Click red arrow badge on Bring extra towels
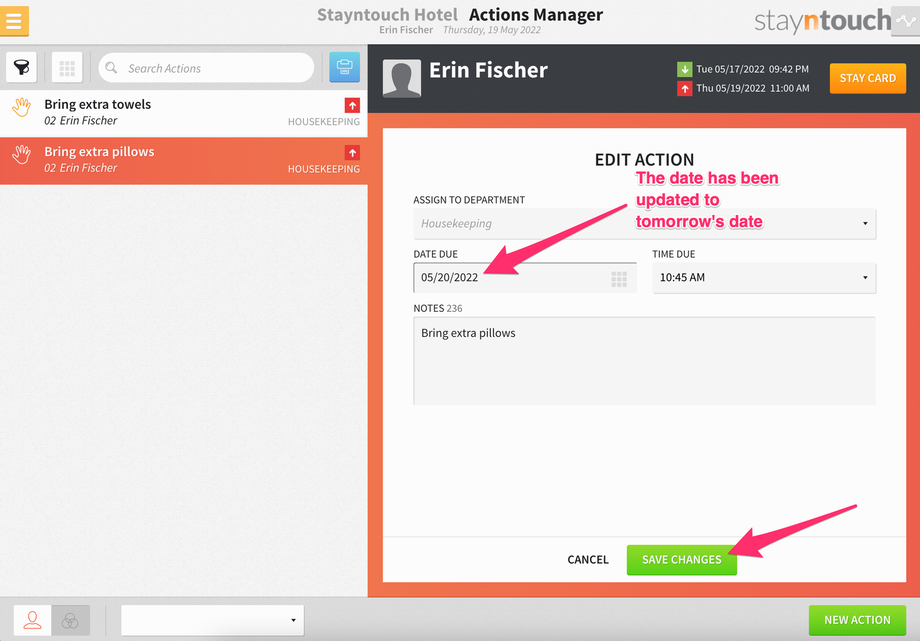920x641 pixels. (x=352, y=106)
